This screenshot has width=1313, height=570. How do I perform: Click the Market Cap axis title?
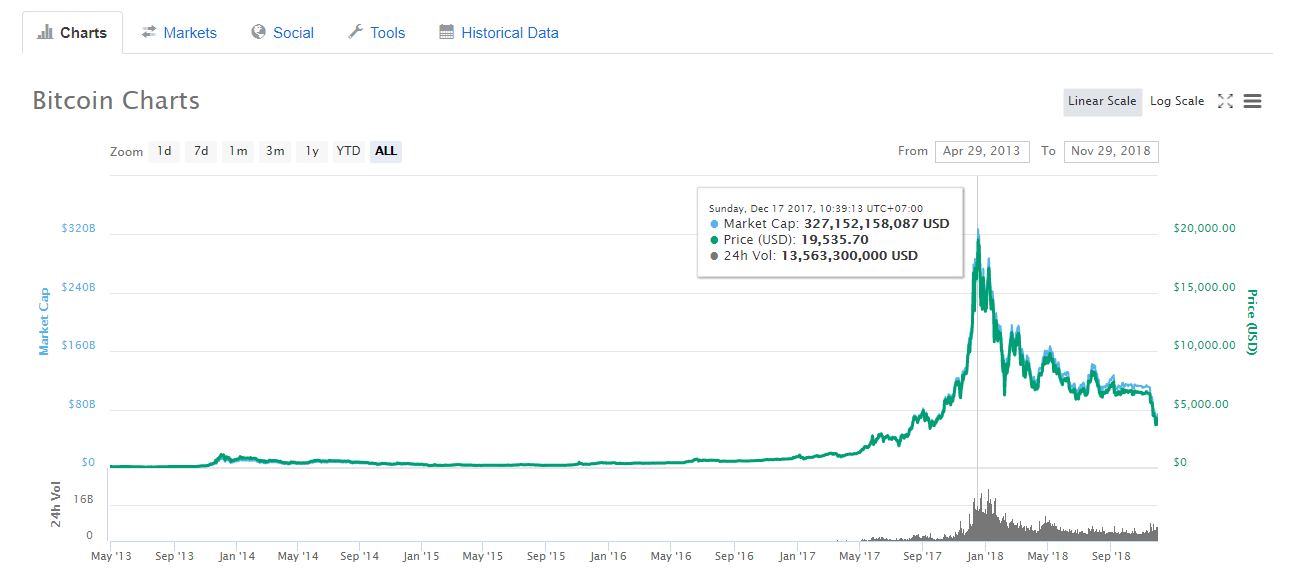click(x=44, y=321)
